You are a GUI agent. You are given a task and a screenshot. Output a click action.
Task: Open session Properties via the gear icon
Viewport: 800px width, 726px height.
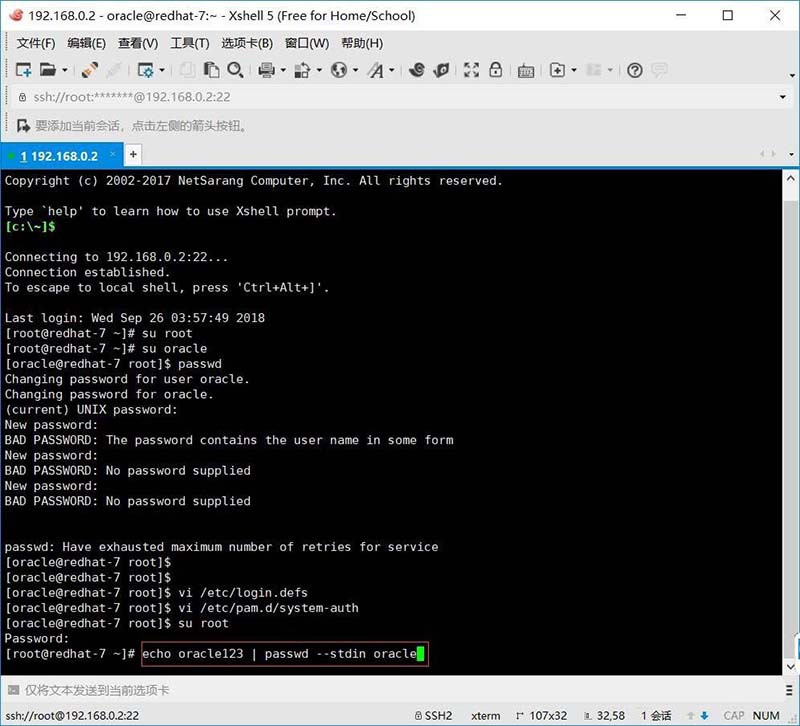pos(147,70)
